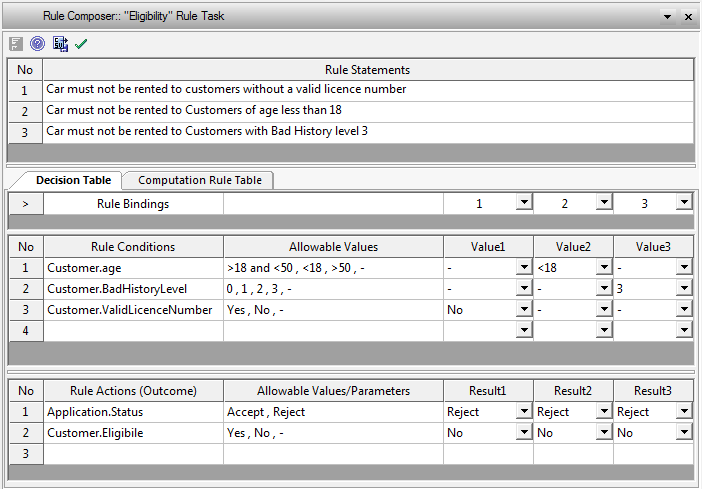Open Value3 dropdown for Customer.ValidLicenceNumber
This screenshot has width=702, height=489.
tap(684, 309)
